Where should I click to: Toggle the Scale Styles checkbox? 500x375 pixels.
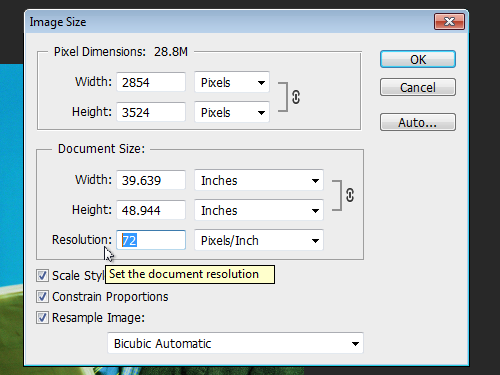[42, 276]
